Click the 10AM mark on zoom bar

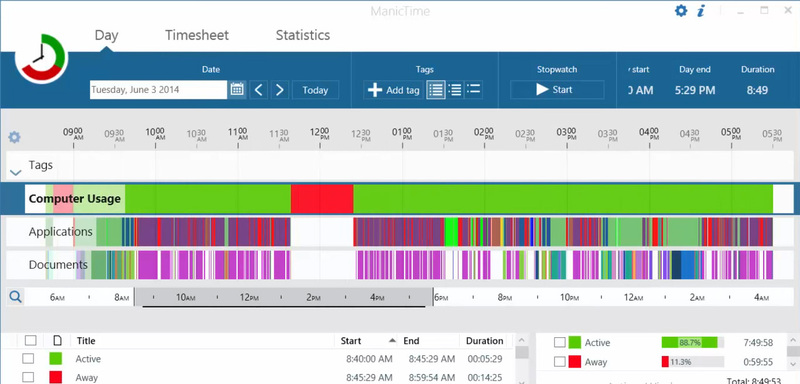(x=185, y=297)
